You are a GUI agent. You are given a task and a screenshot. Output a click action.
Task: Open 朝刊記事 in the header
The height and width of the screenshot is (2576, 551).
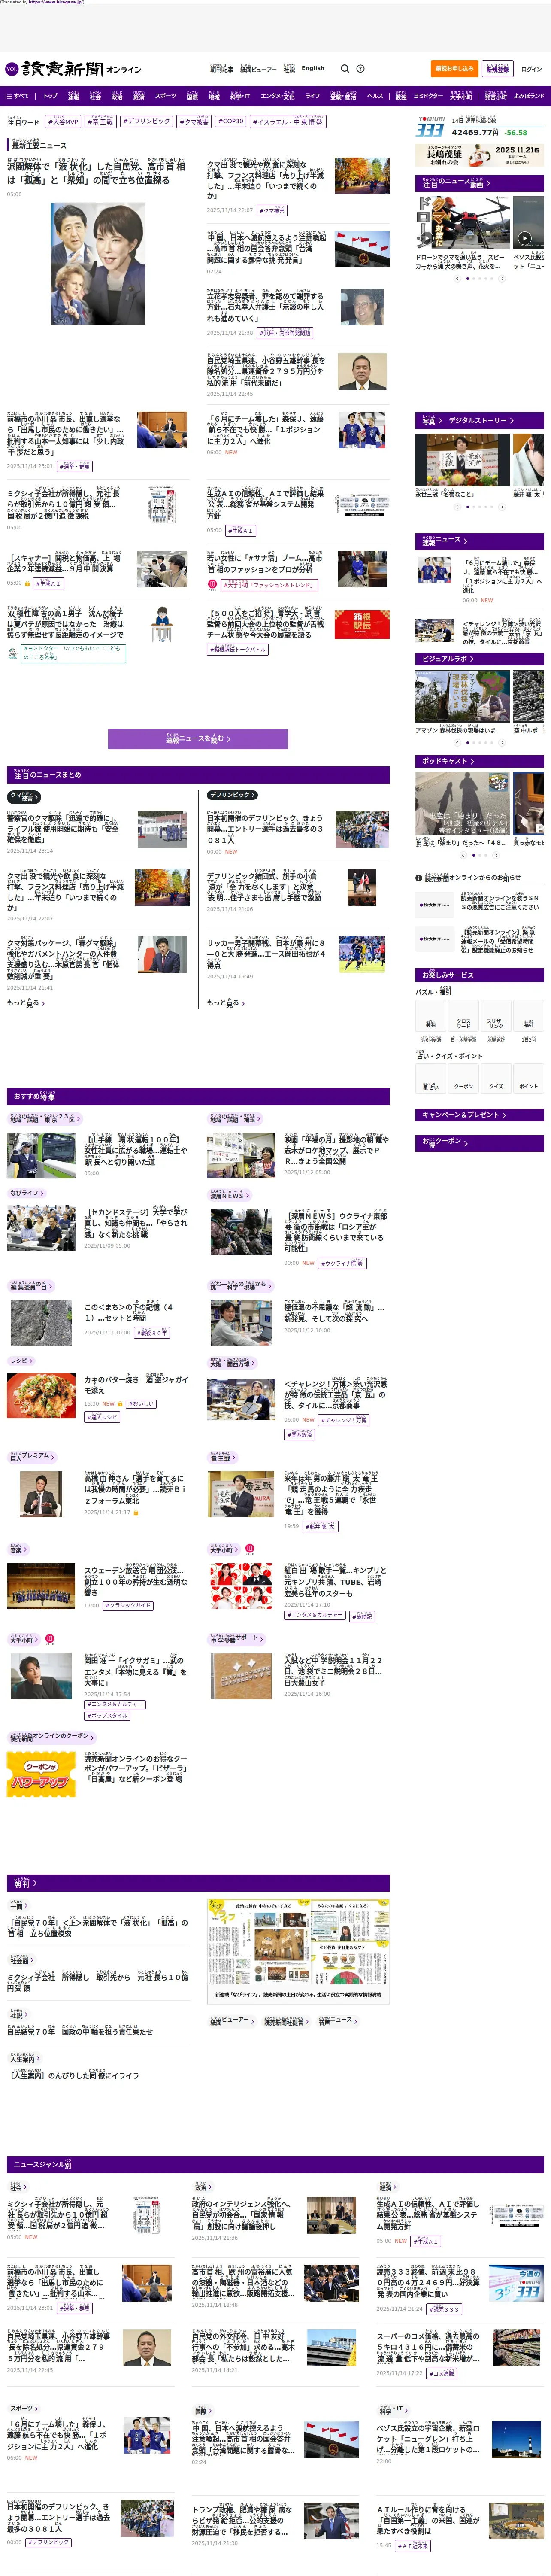pyautogui.click(x=222, y=69)
